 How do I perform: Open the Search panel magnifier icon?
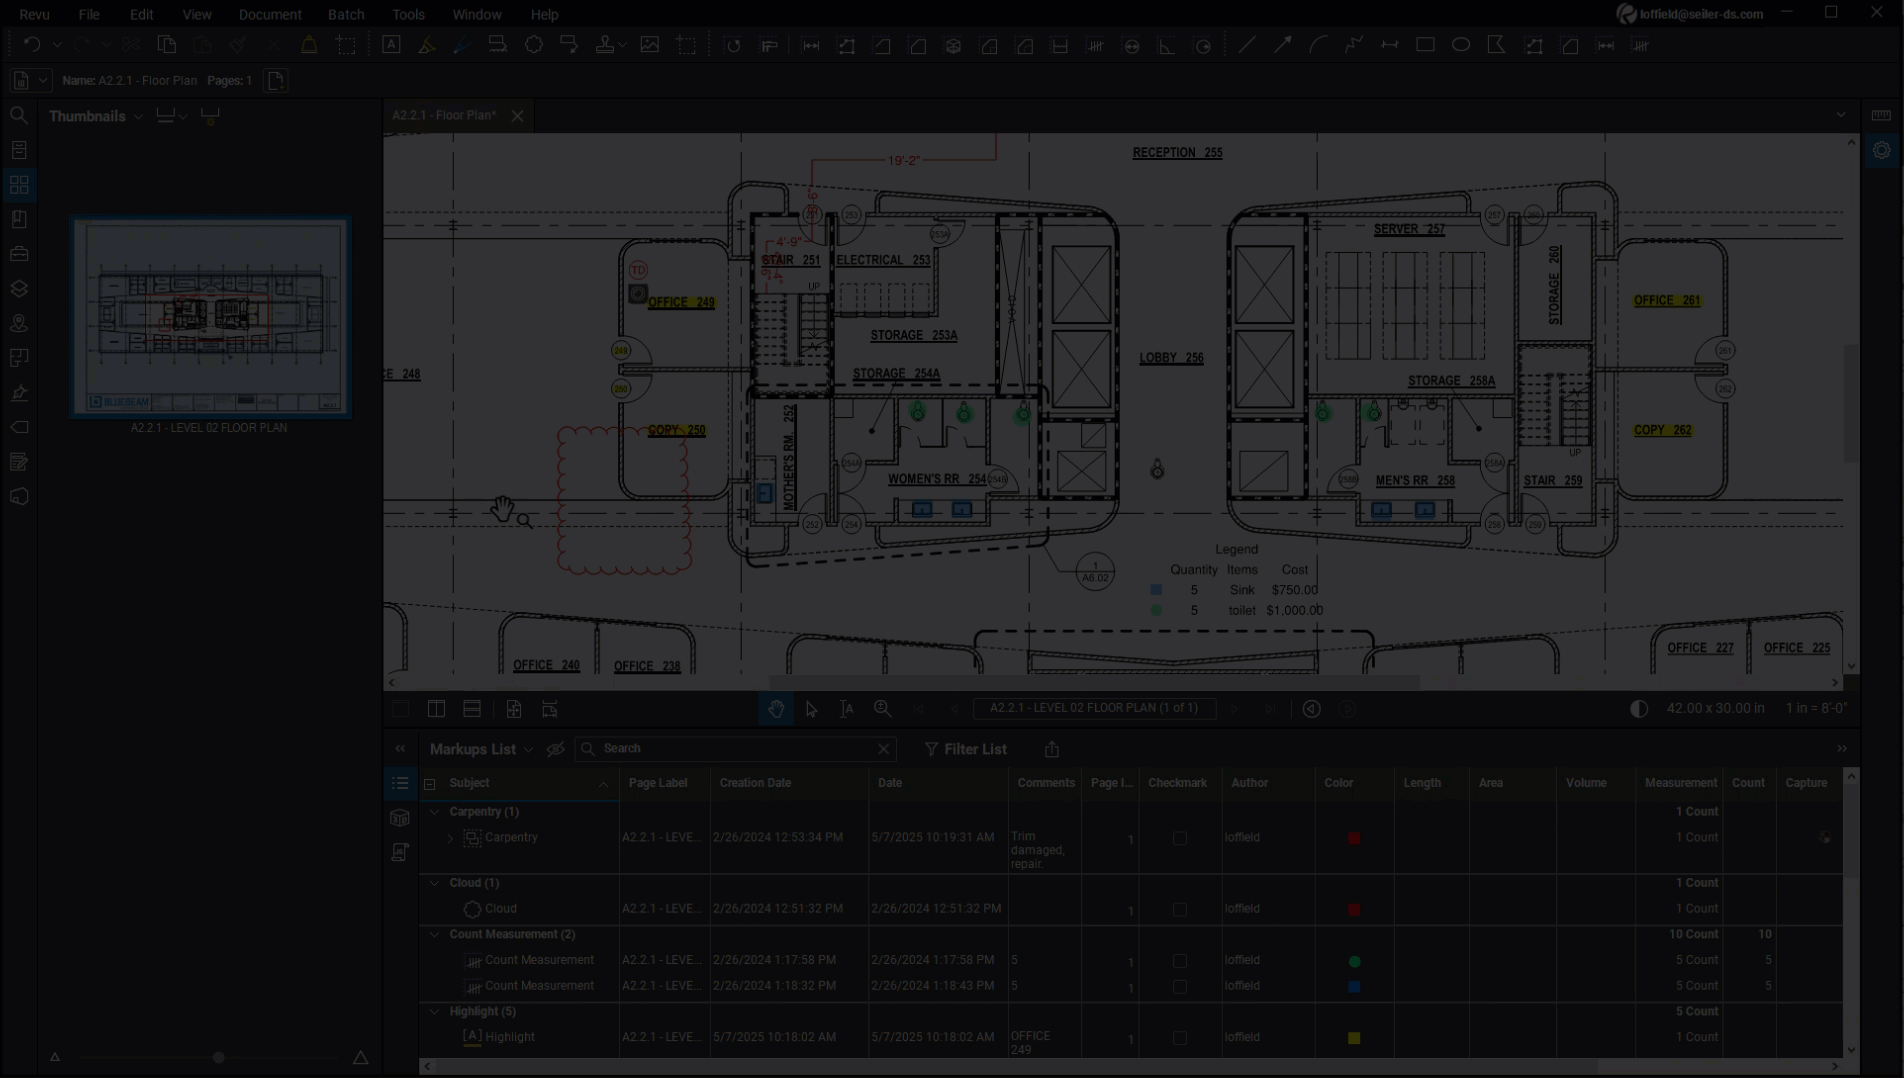(x=18, y=116)
